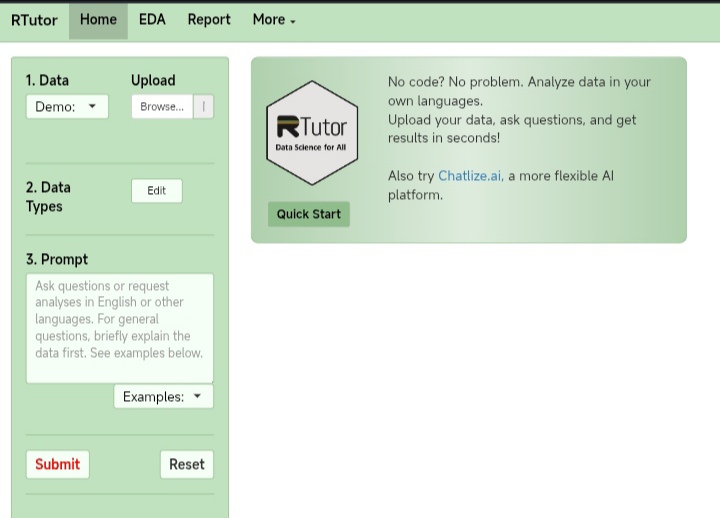
Task: Submit the prompt
Action: pos(57,464)
